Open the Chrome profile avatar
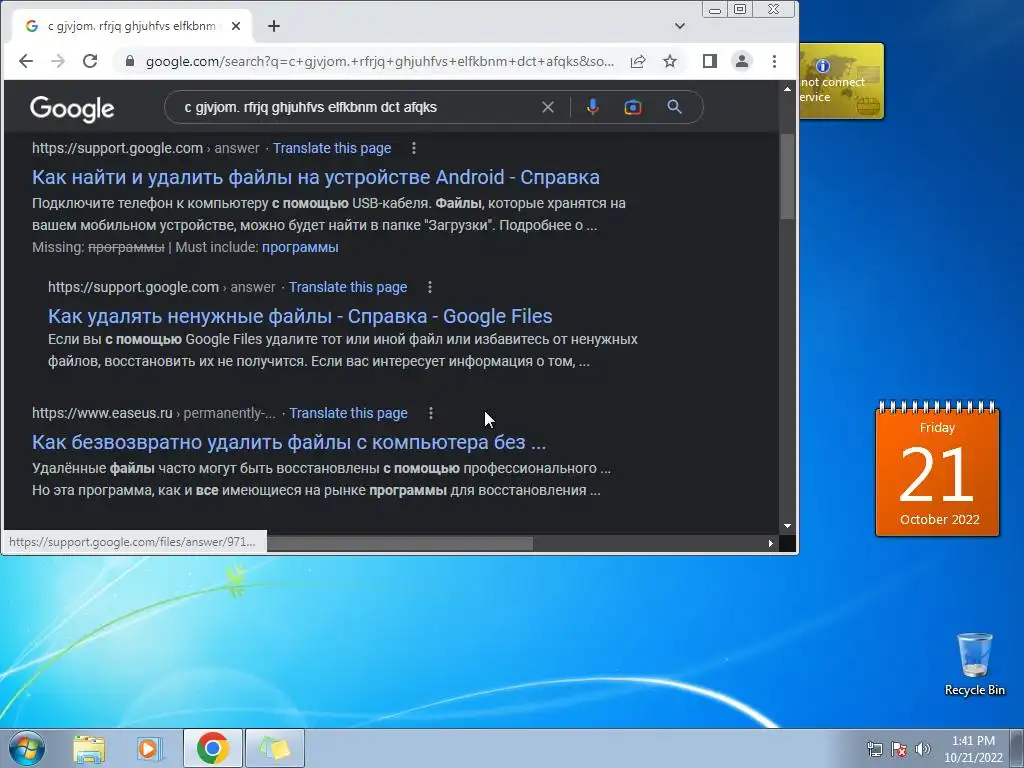 tap(742, 61)
